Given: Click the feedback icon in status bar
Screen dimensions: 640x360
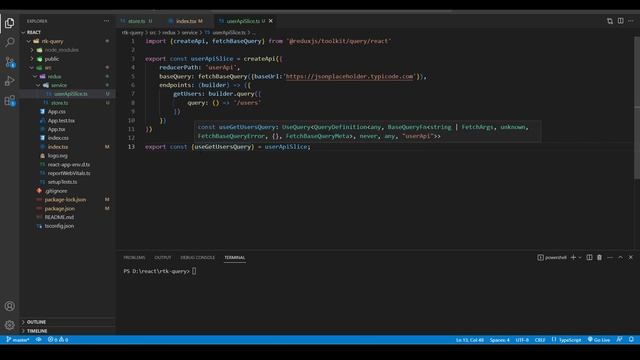Looking at the screenshot, I should (620, 340).
